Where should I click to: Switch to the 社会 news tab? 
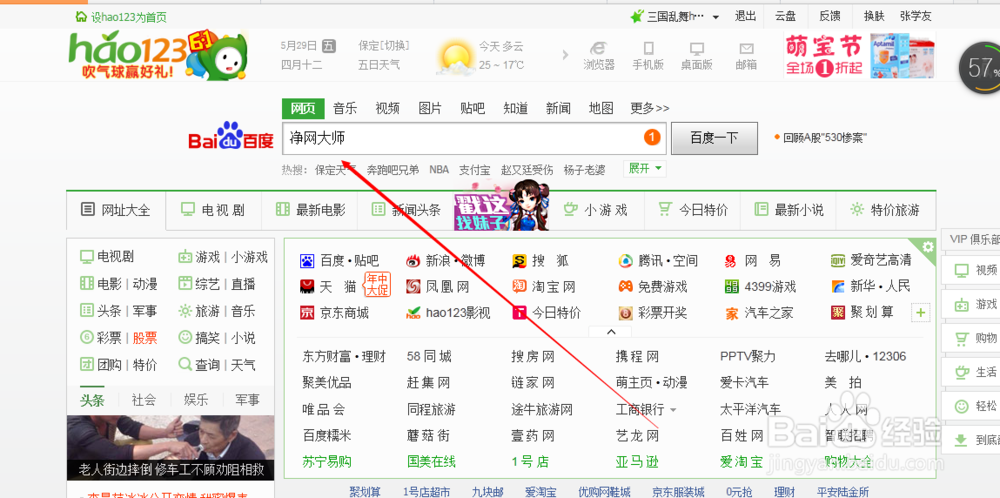tap(144, 400)
